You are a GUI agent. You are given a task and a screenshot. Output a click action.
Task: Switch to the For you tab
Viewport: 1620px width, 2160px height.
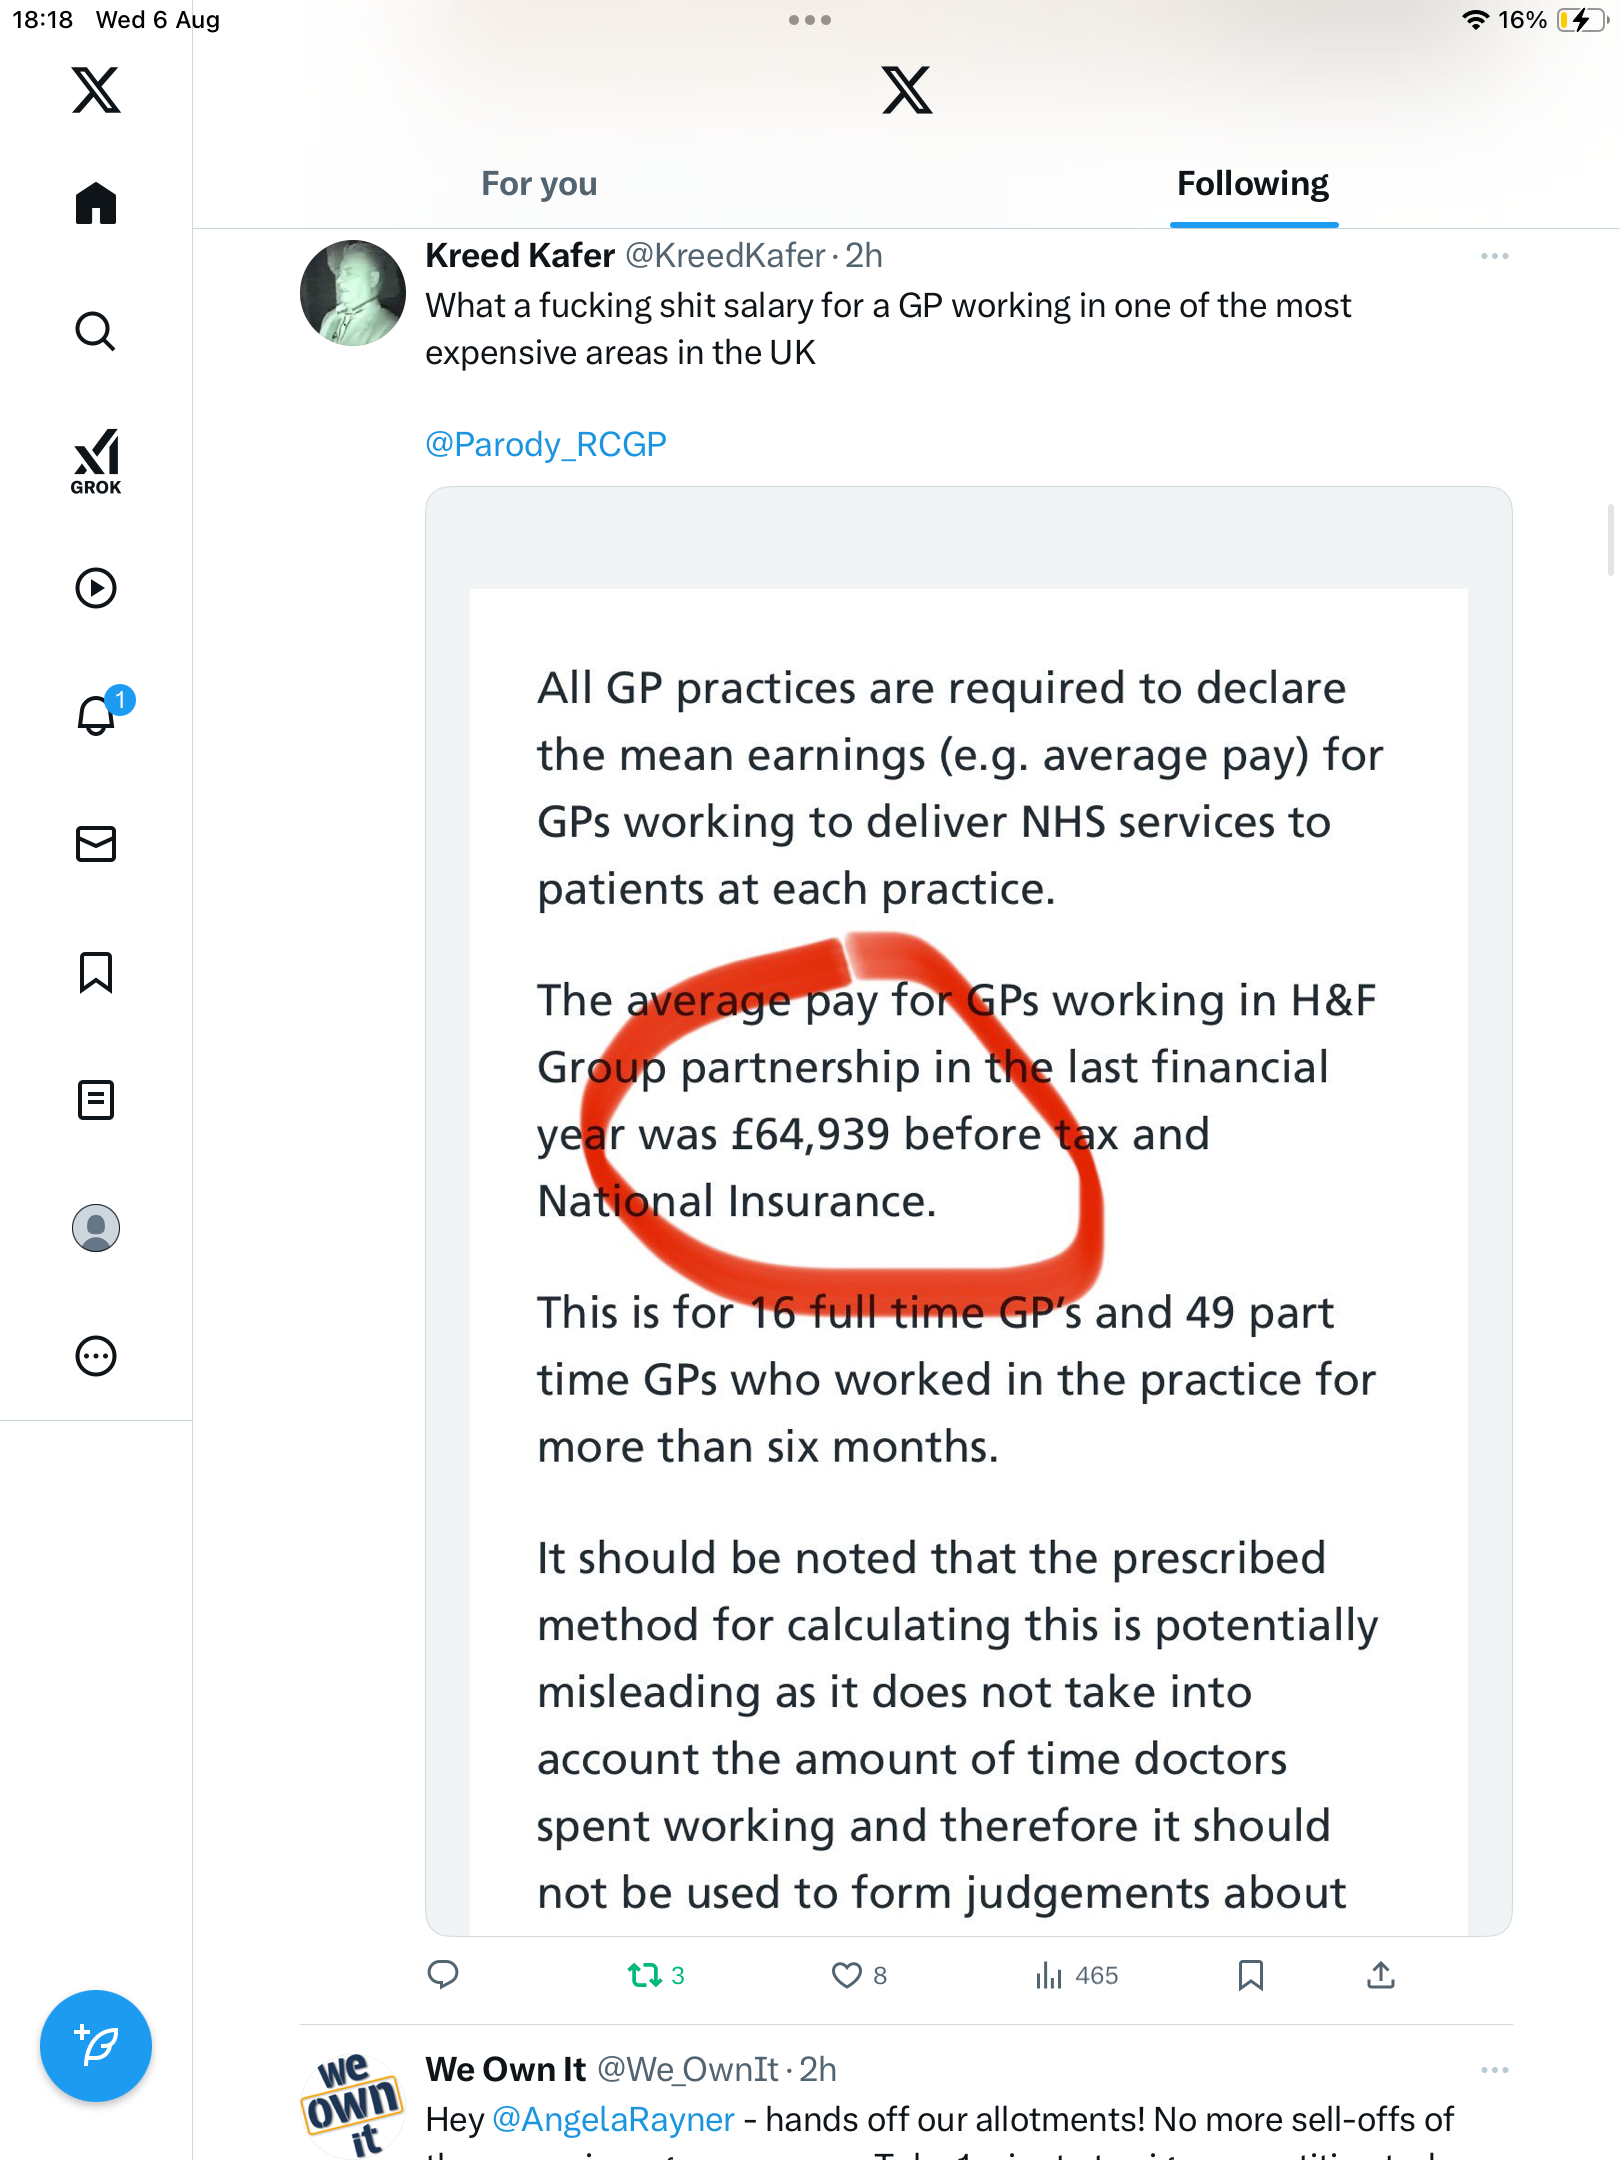click(x=539, y=184)
